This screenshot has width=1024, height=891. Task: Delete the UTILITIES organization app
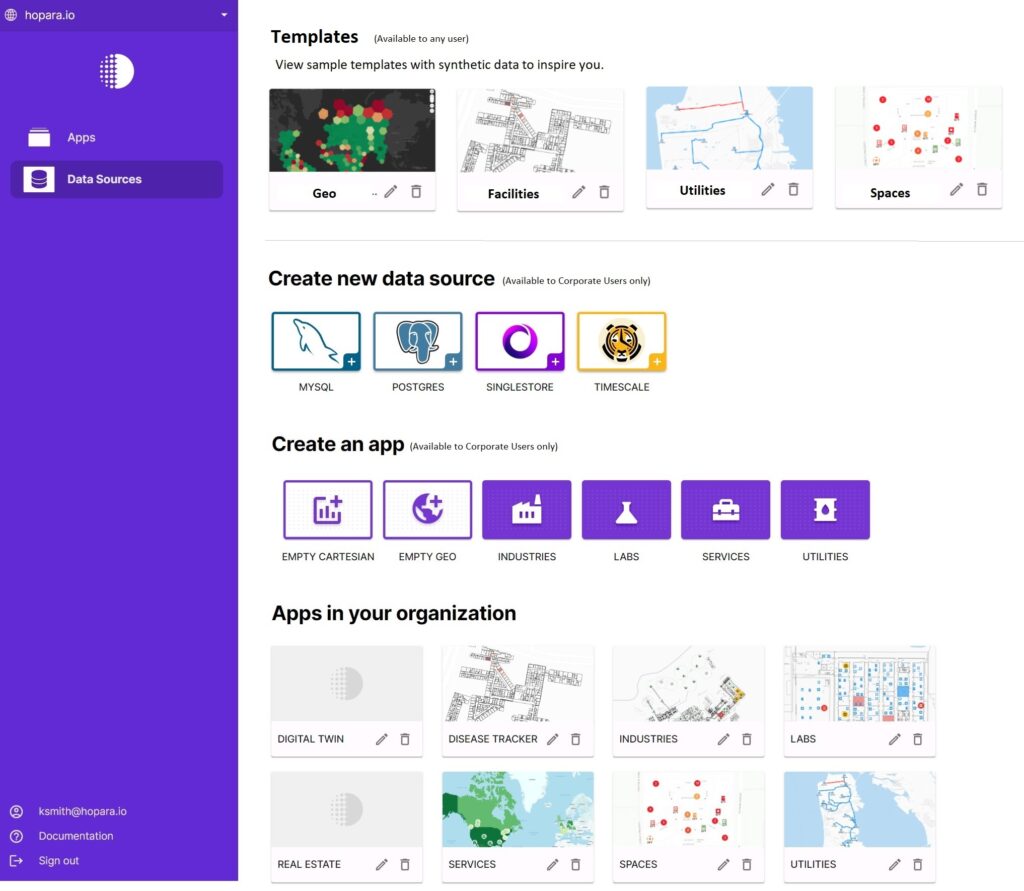click(x=918, y=864)
